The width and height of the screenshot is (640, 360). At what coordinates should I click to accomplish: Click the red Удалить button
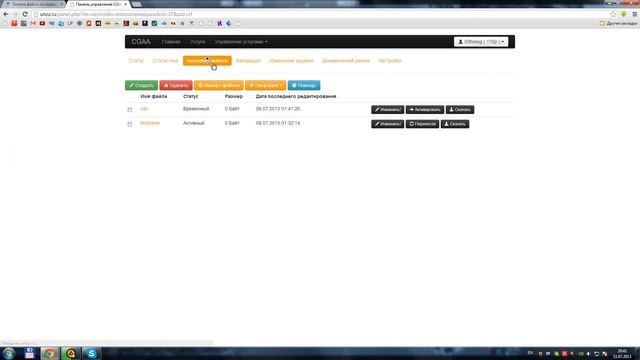click(x=176, y=85)
